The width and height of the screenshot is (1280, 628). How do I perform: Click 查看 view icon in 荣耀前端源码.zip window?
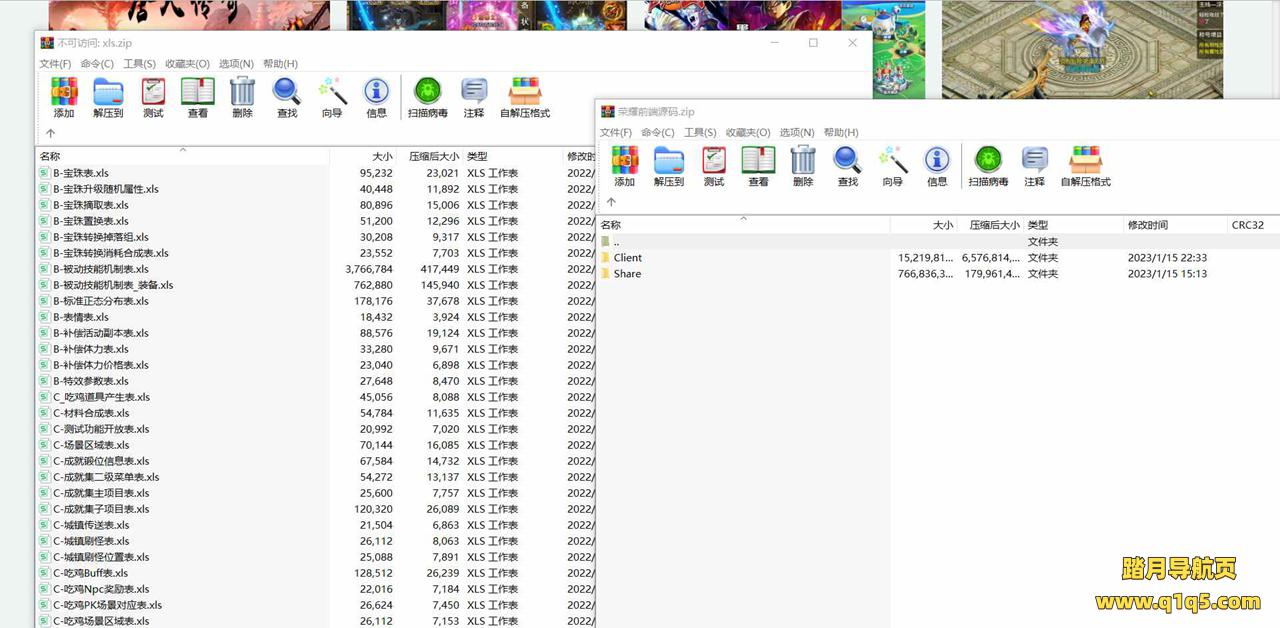(x=758, y=166)
